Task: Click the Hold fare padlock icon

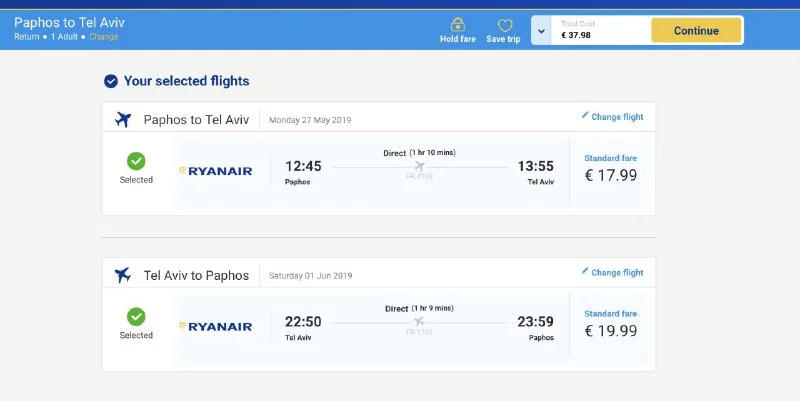Action: (458, 25)
